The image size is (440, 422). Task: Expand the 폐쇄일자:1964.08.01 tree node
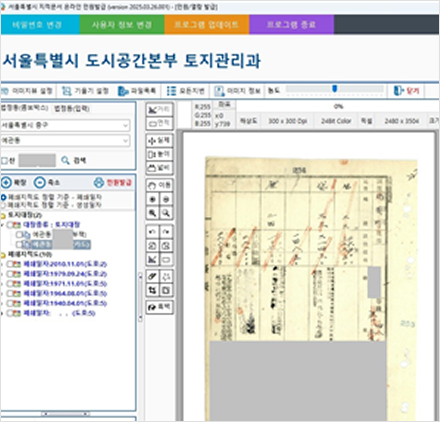point(2,294)
